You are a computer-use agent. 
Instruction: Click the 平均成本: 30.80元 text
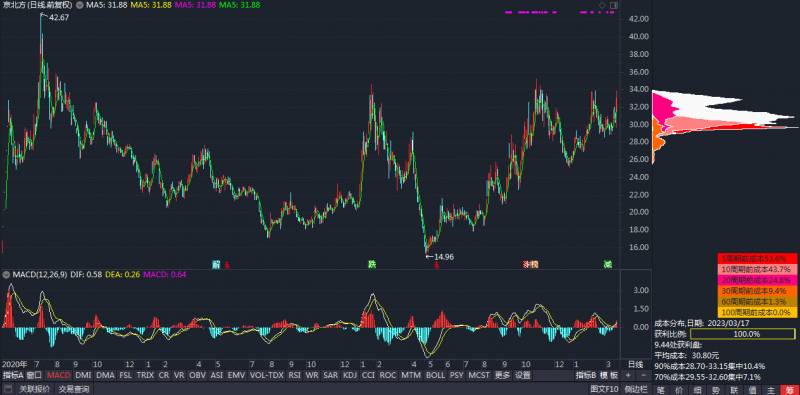[x=687, y=355]
